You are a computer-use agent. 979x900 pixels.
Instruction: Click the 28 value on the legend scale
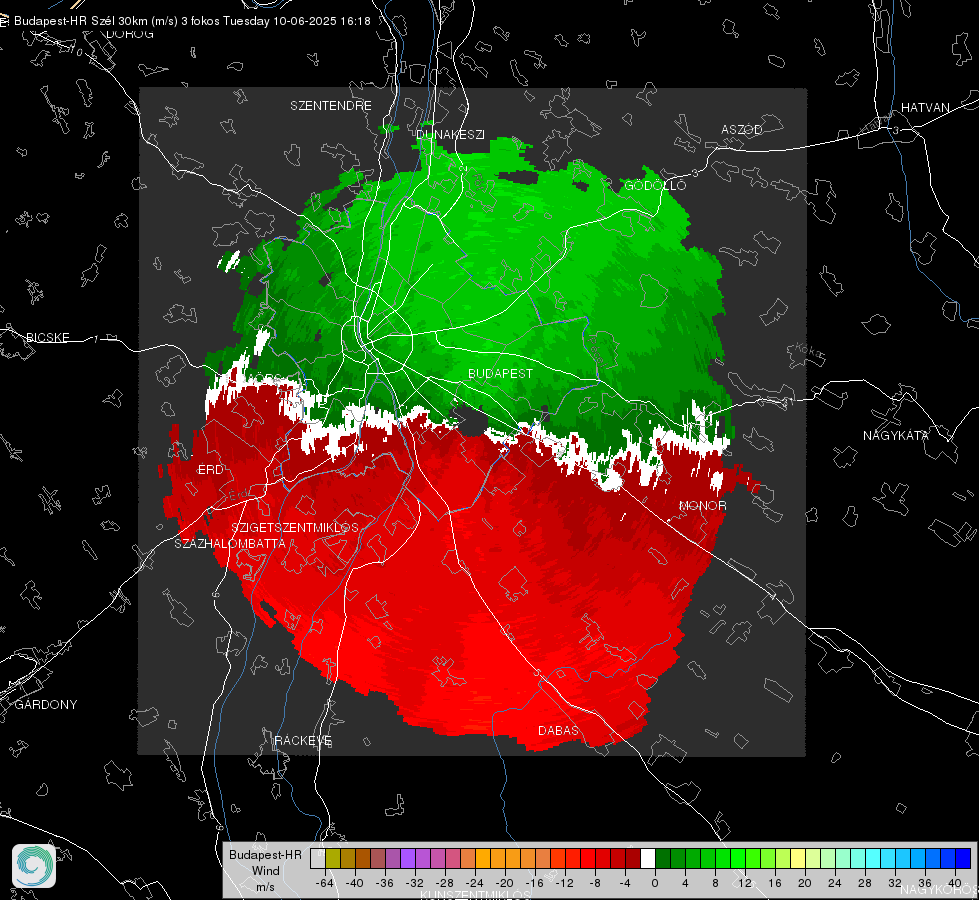tap(864, 883)
